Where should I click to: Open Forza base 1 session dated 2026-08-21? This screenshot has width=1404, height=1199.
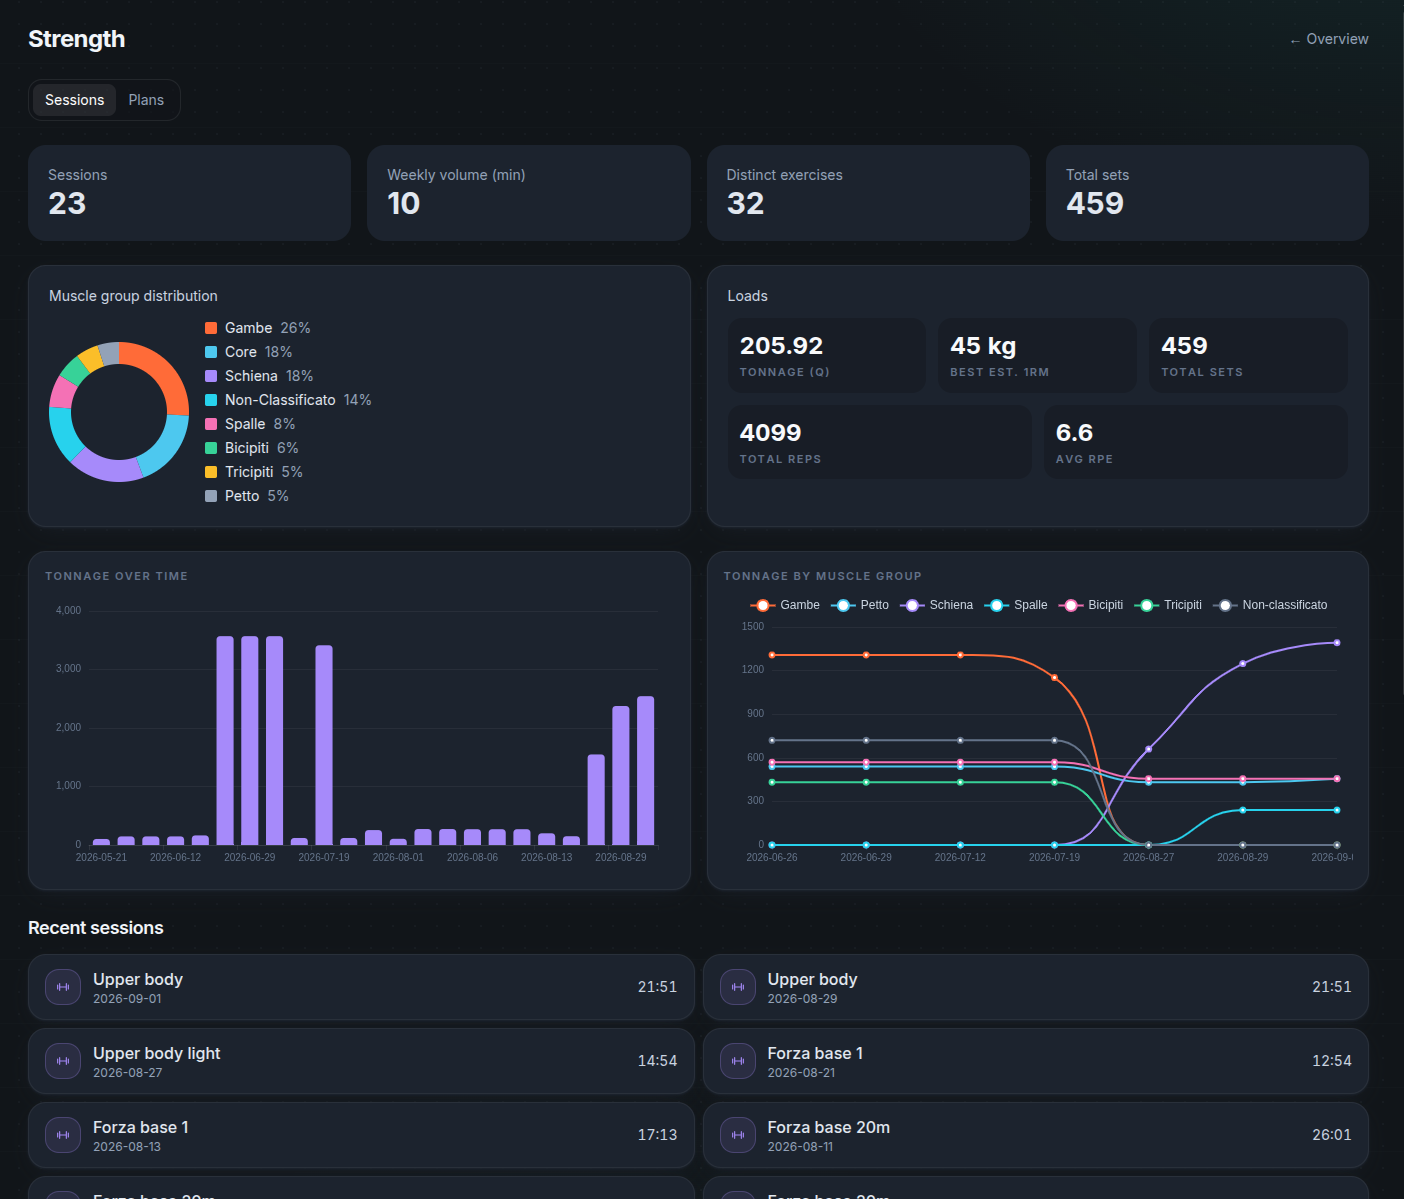click(x=1036, y=1061)
